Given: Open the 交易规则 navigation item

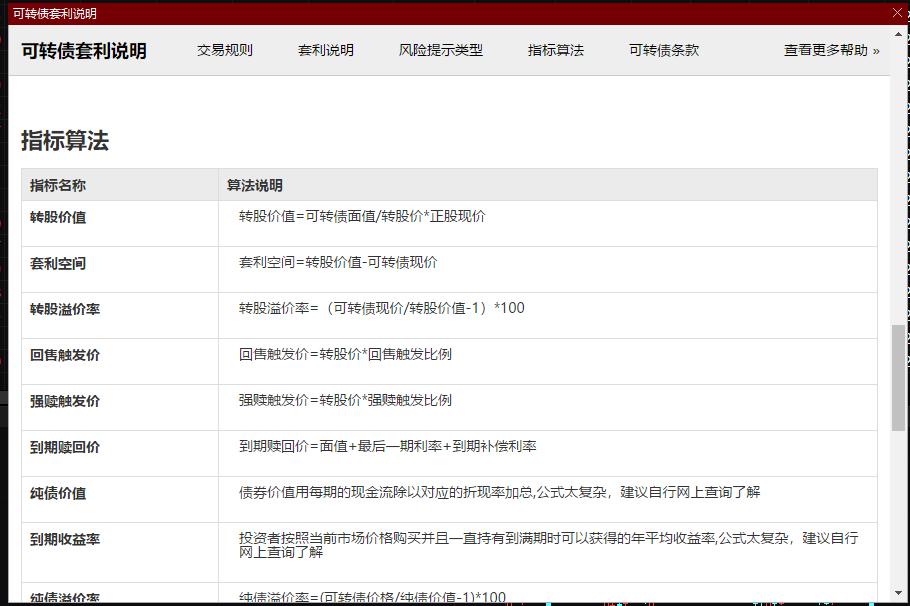Looking at the screenshot, I should [x=225, y=48].
